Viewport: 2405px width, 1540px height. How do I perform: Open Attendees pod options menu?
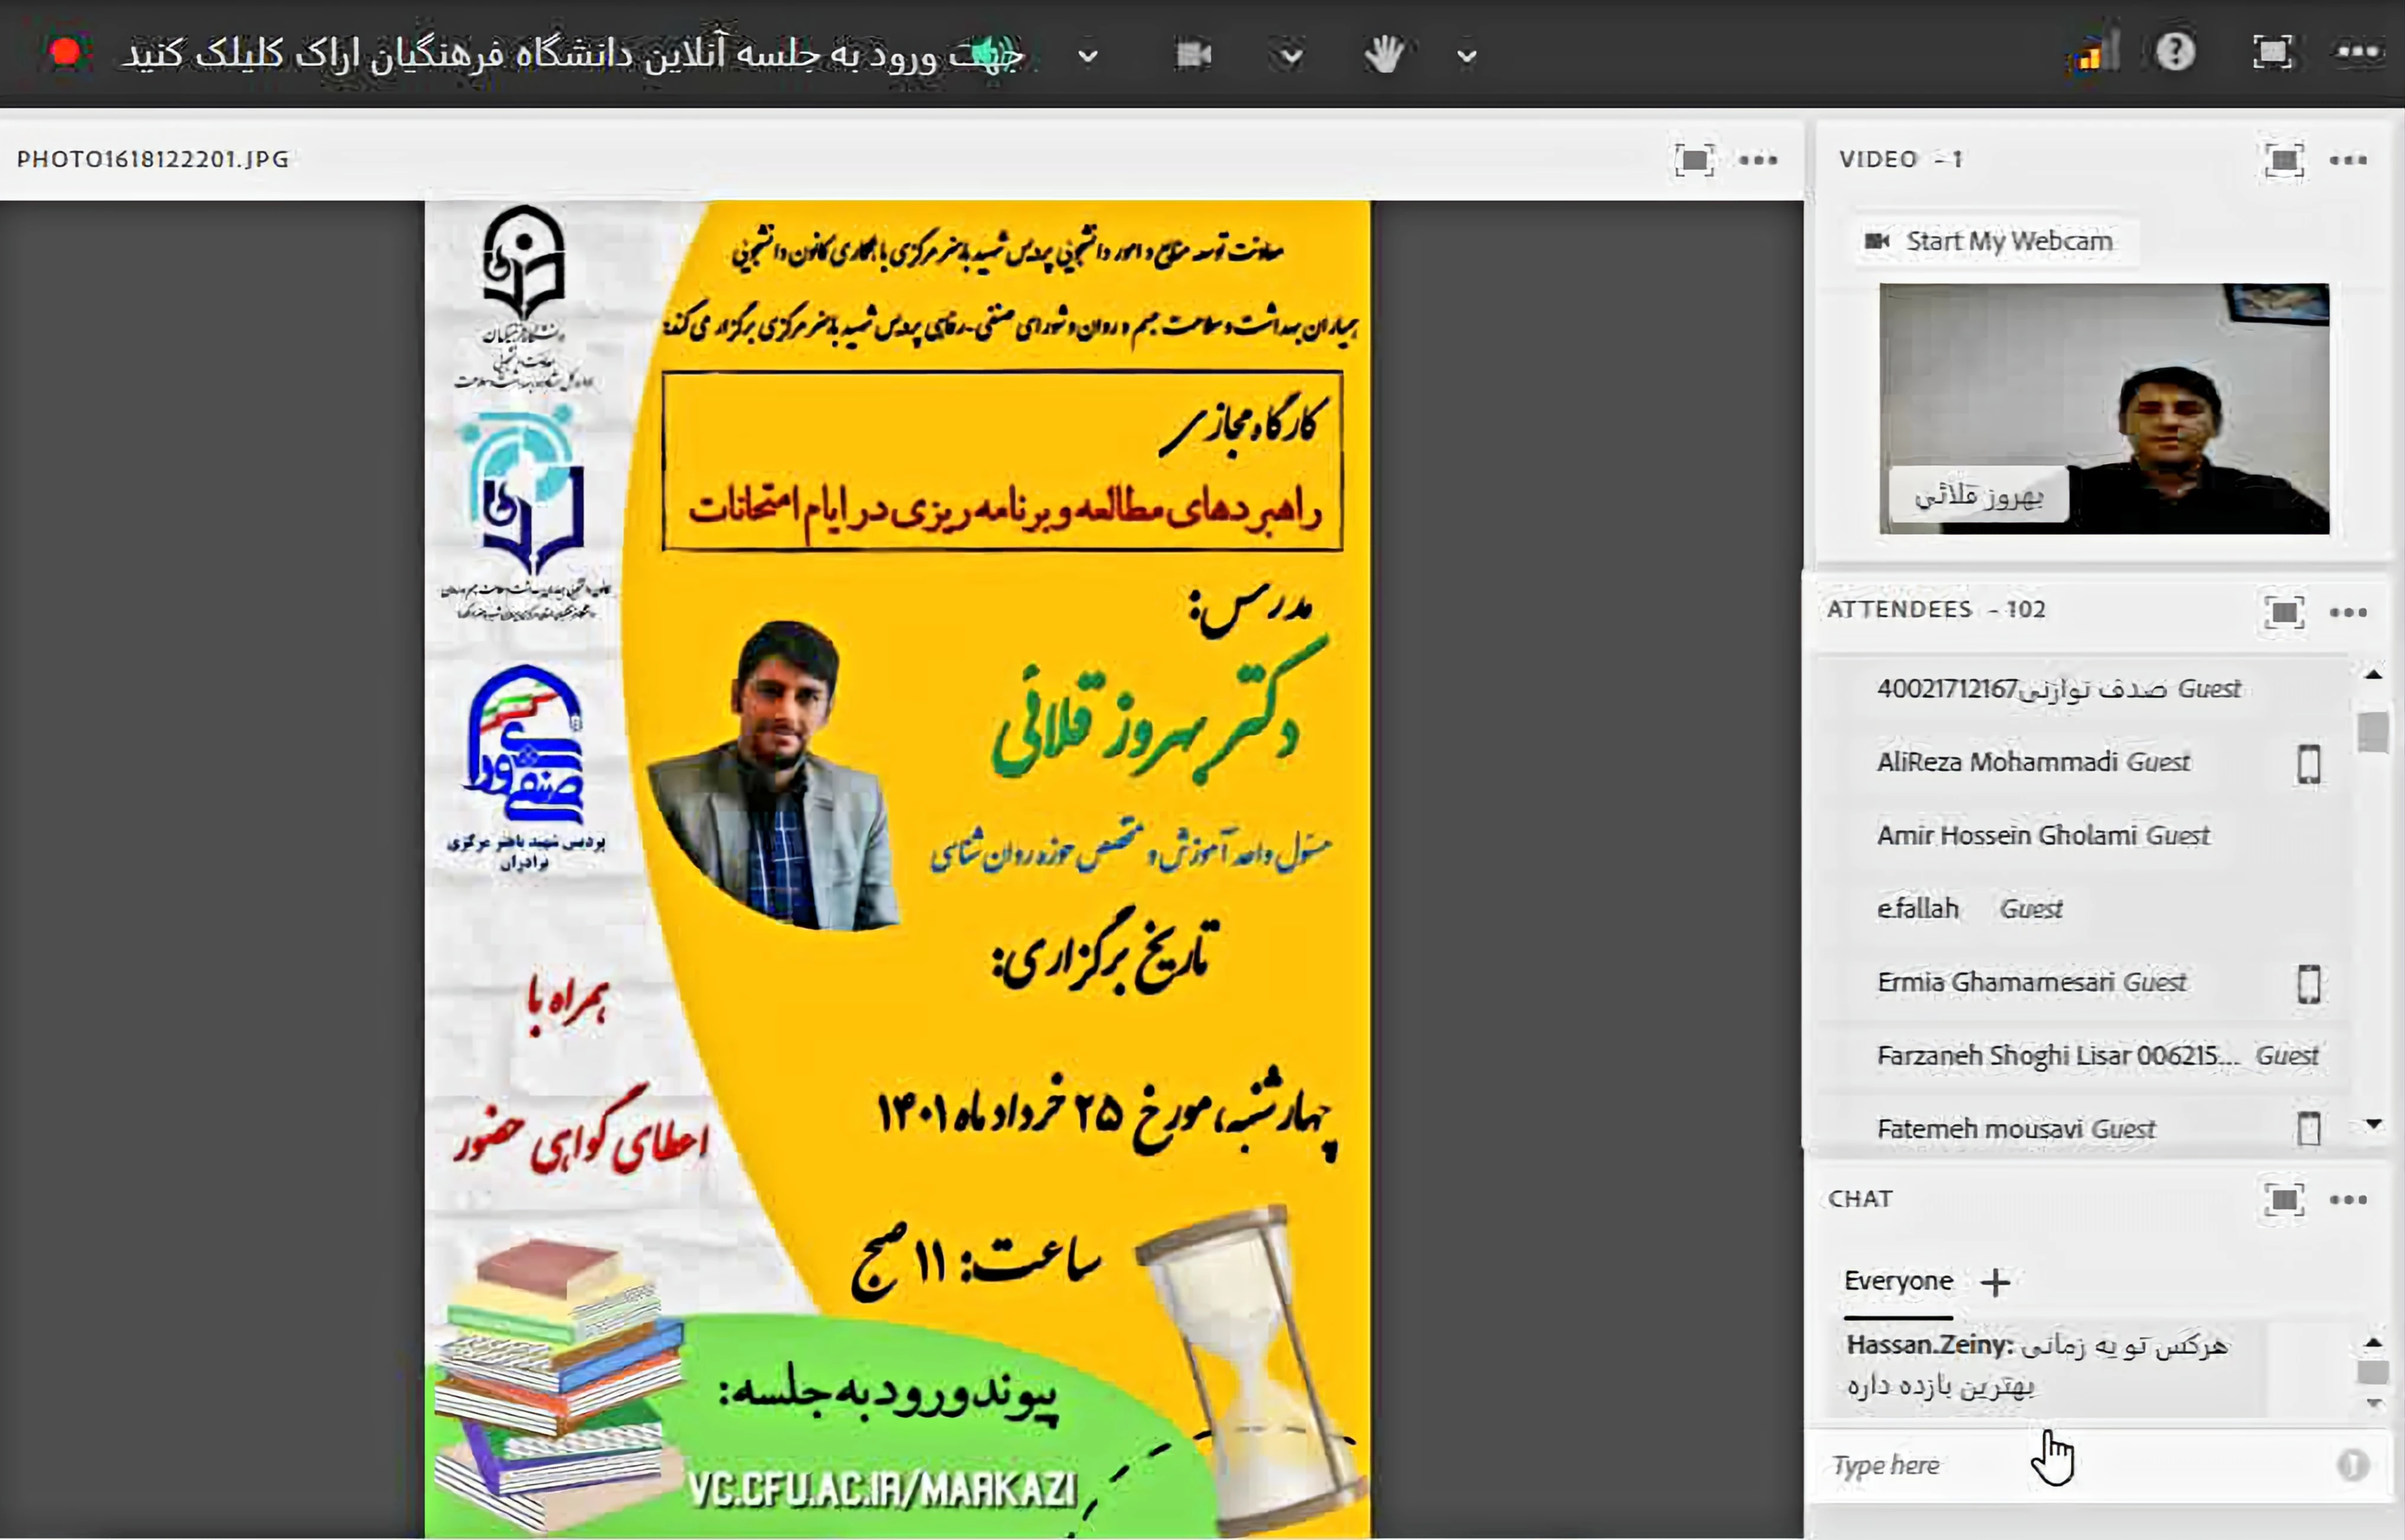2348,612
